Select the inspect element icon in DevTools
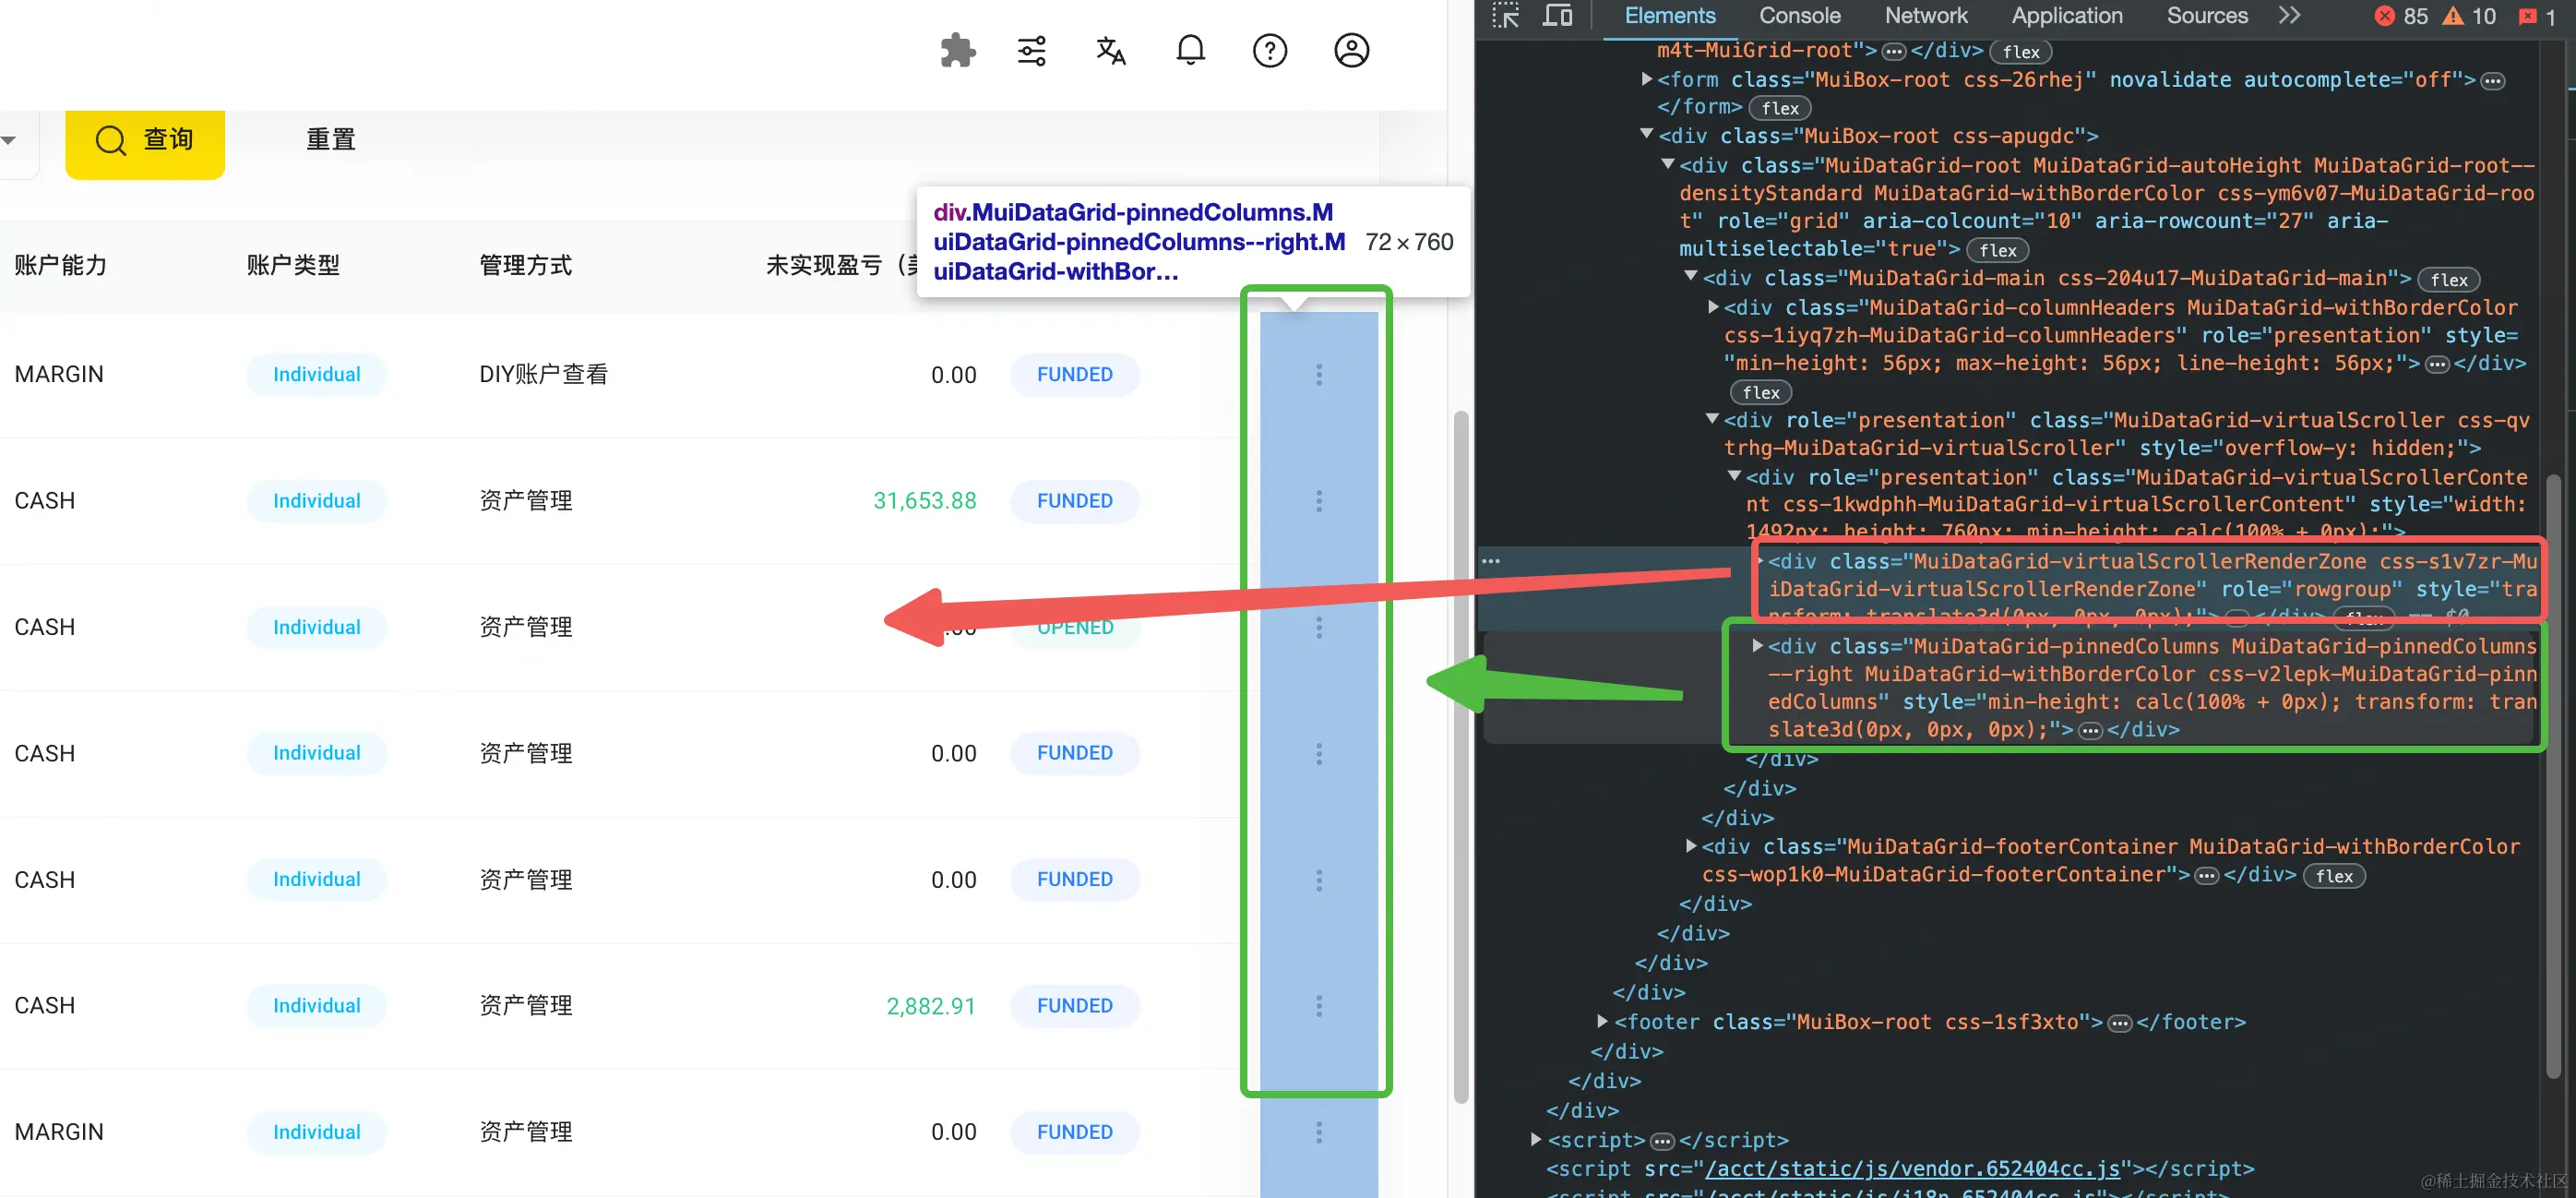 [x=1506, y=16]
